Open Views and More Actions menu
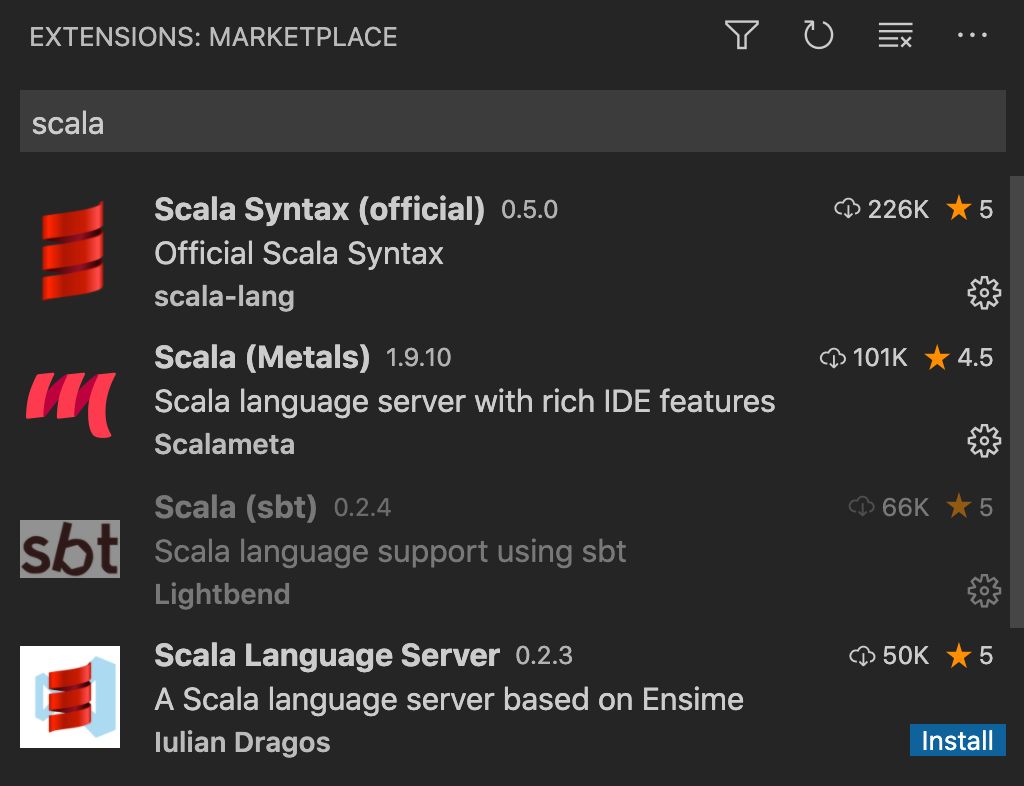1024x786 pixels. point(972,35)
